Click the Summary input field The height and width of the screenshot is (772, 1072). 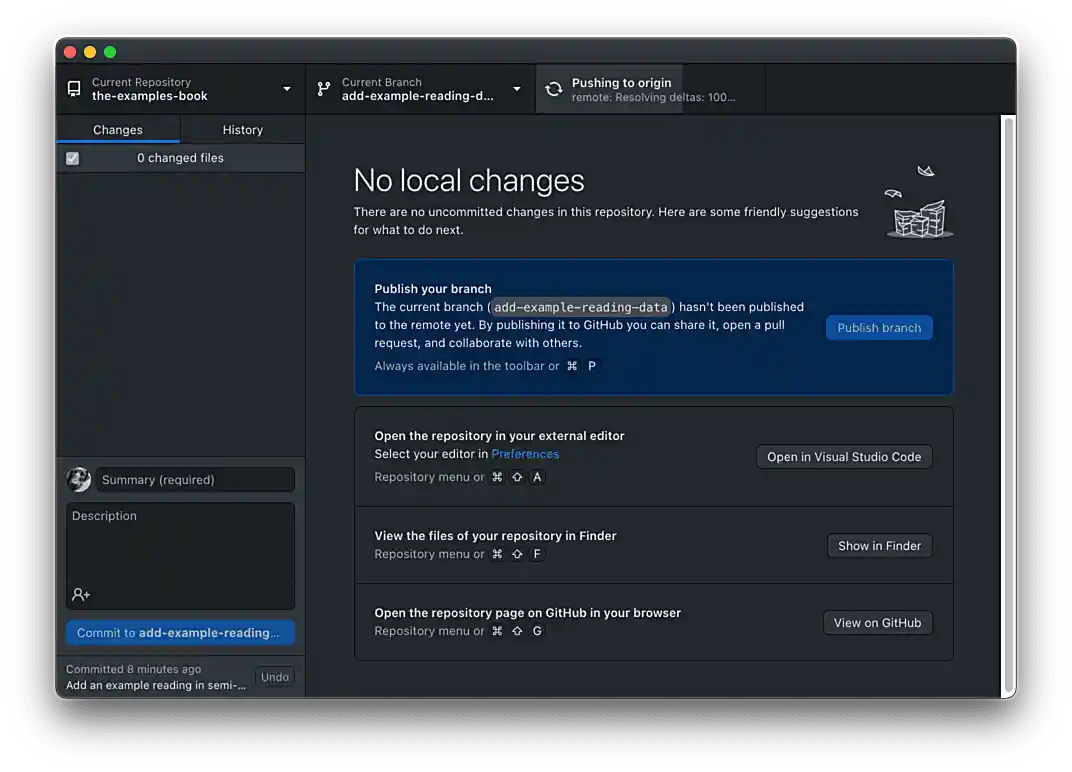tap(195, 480)
